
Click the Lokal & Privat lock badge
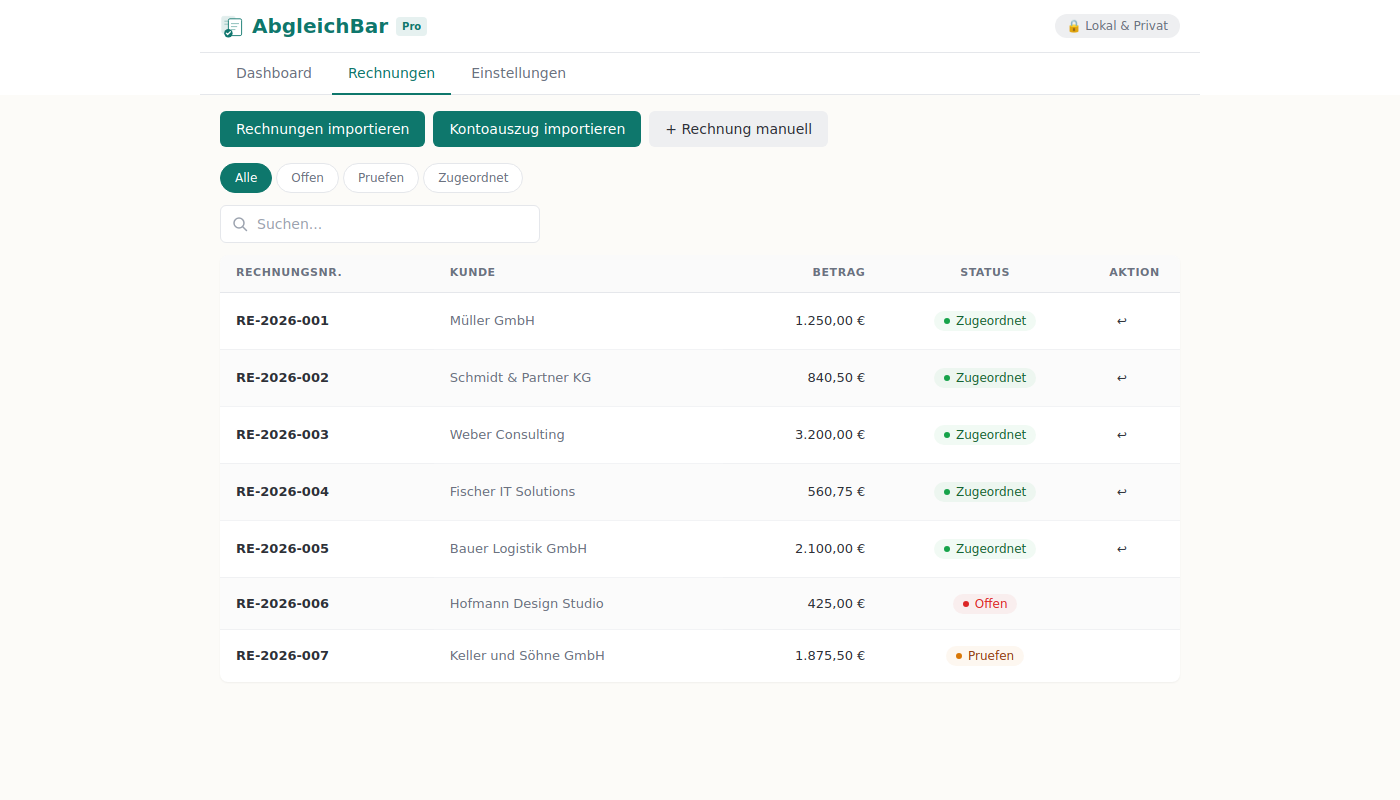coord(1117,26)
